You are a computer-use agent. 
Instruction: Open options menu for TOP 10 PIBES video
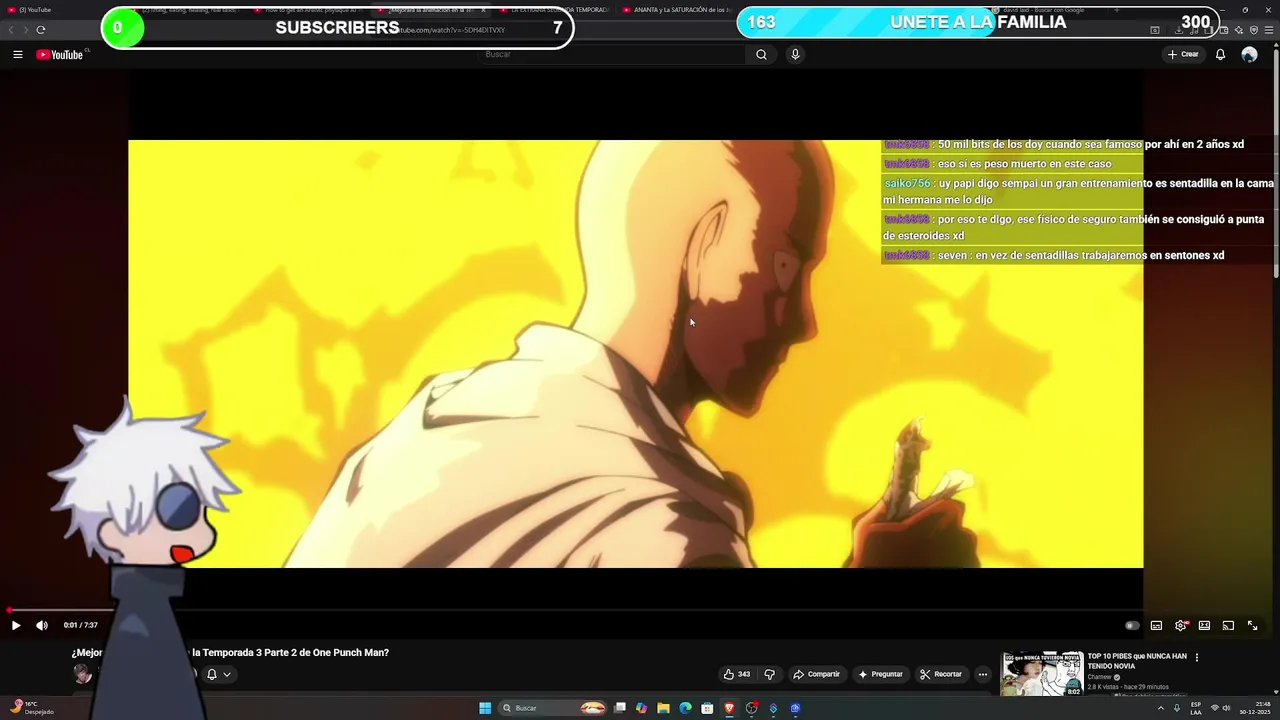tap(1197, 658)
